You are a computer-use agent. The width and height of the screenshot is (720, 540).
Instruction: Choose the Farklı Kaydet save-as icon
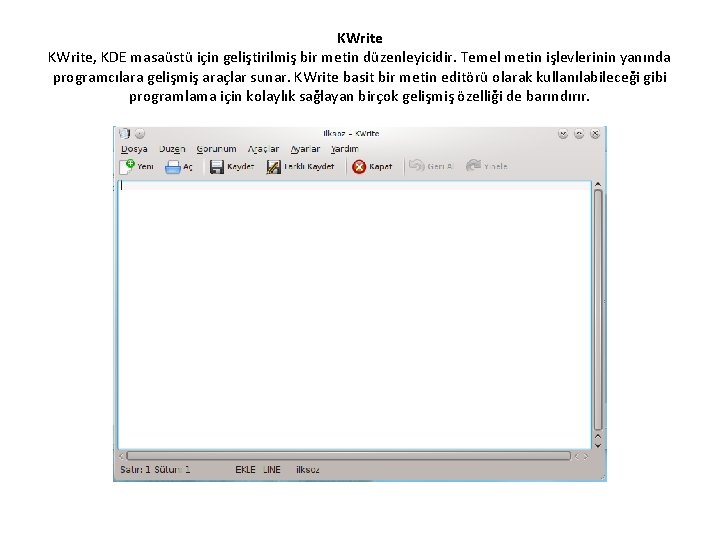273,167
